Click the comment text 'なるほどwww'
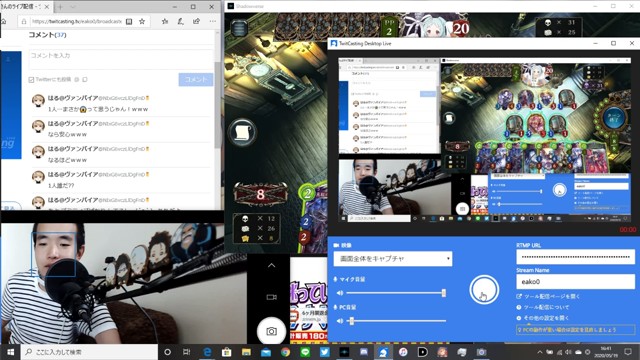Viewport: 640px width, 360px height. pyautogui.click(x=67, y=160)
